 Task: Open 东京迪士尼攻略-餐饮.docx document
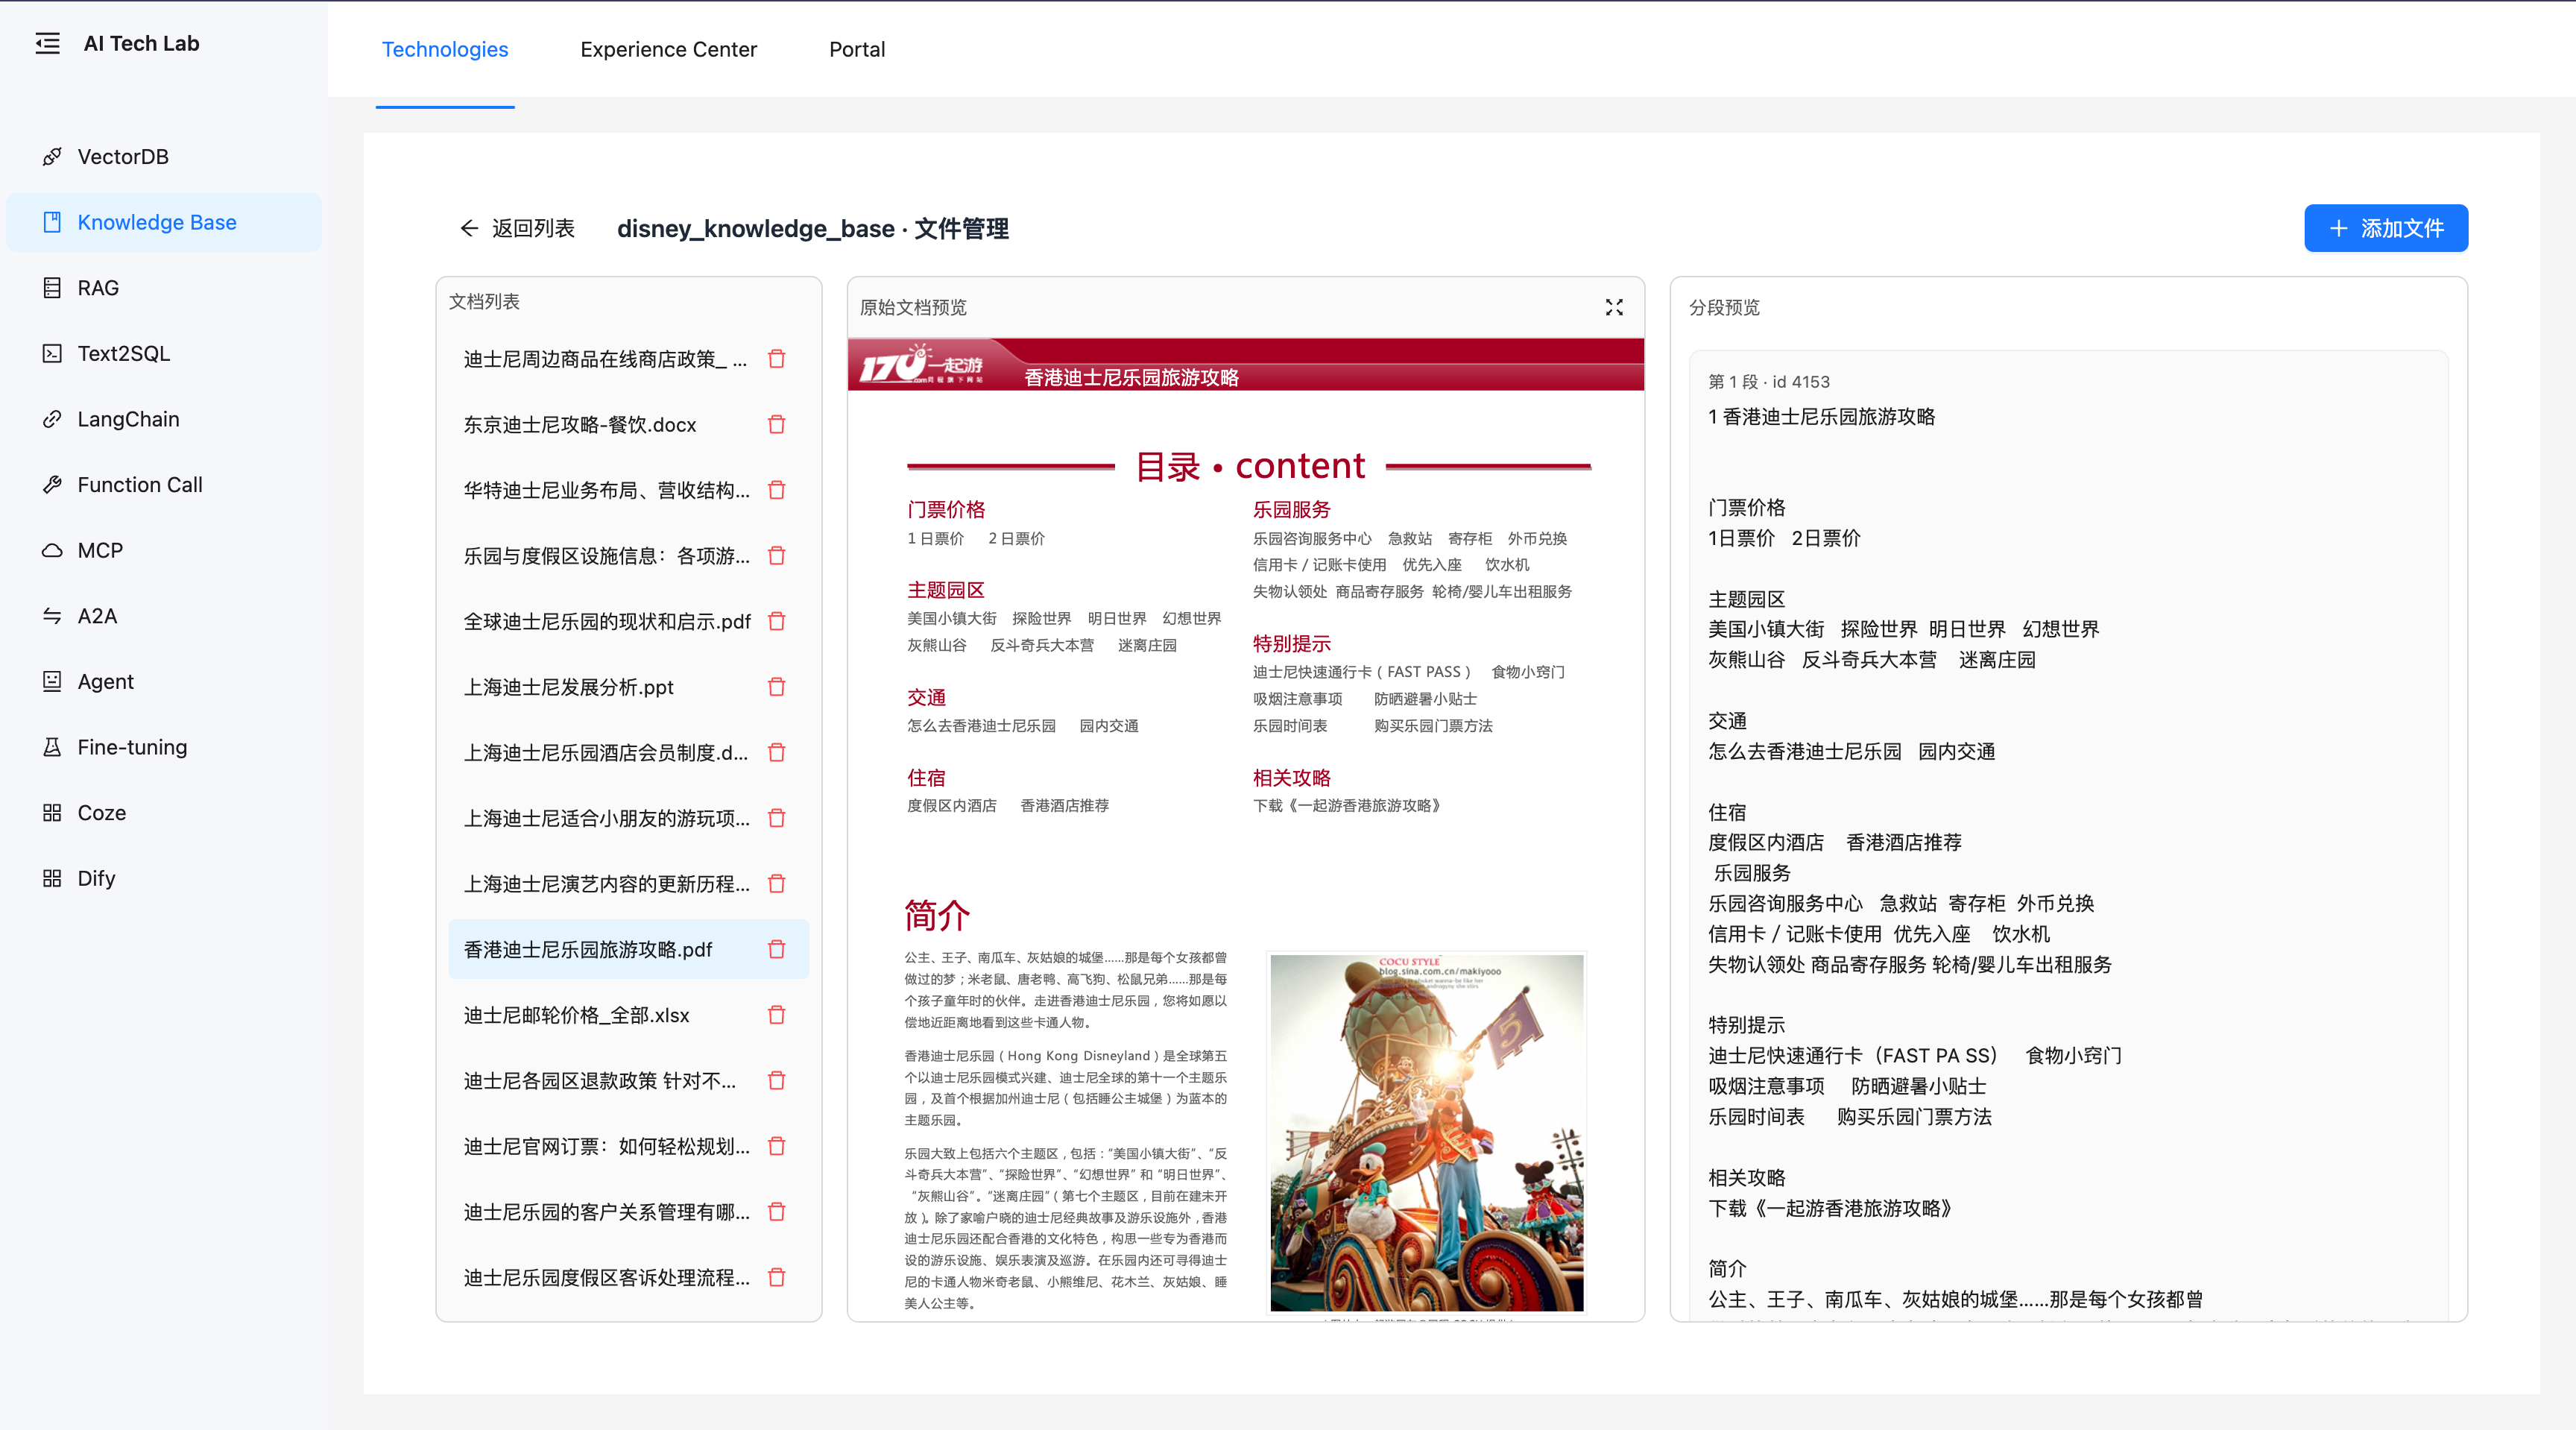tap(580, 425)
